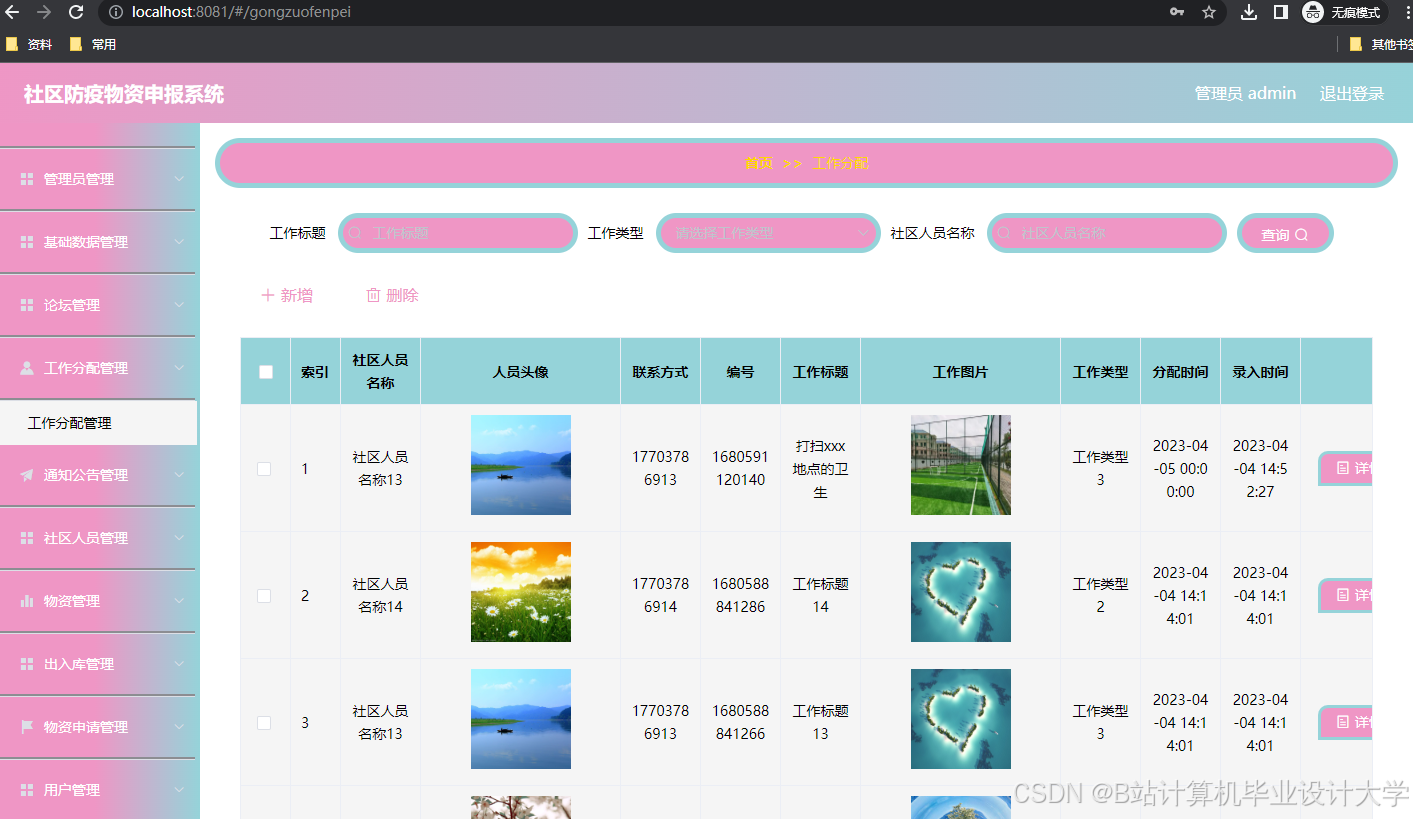
Task: Click the bar-chart icon beside 物资管理
Action: coord(27,601)
